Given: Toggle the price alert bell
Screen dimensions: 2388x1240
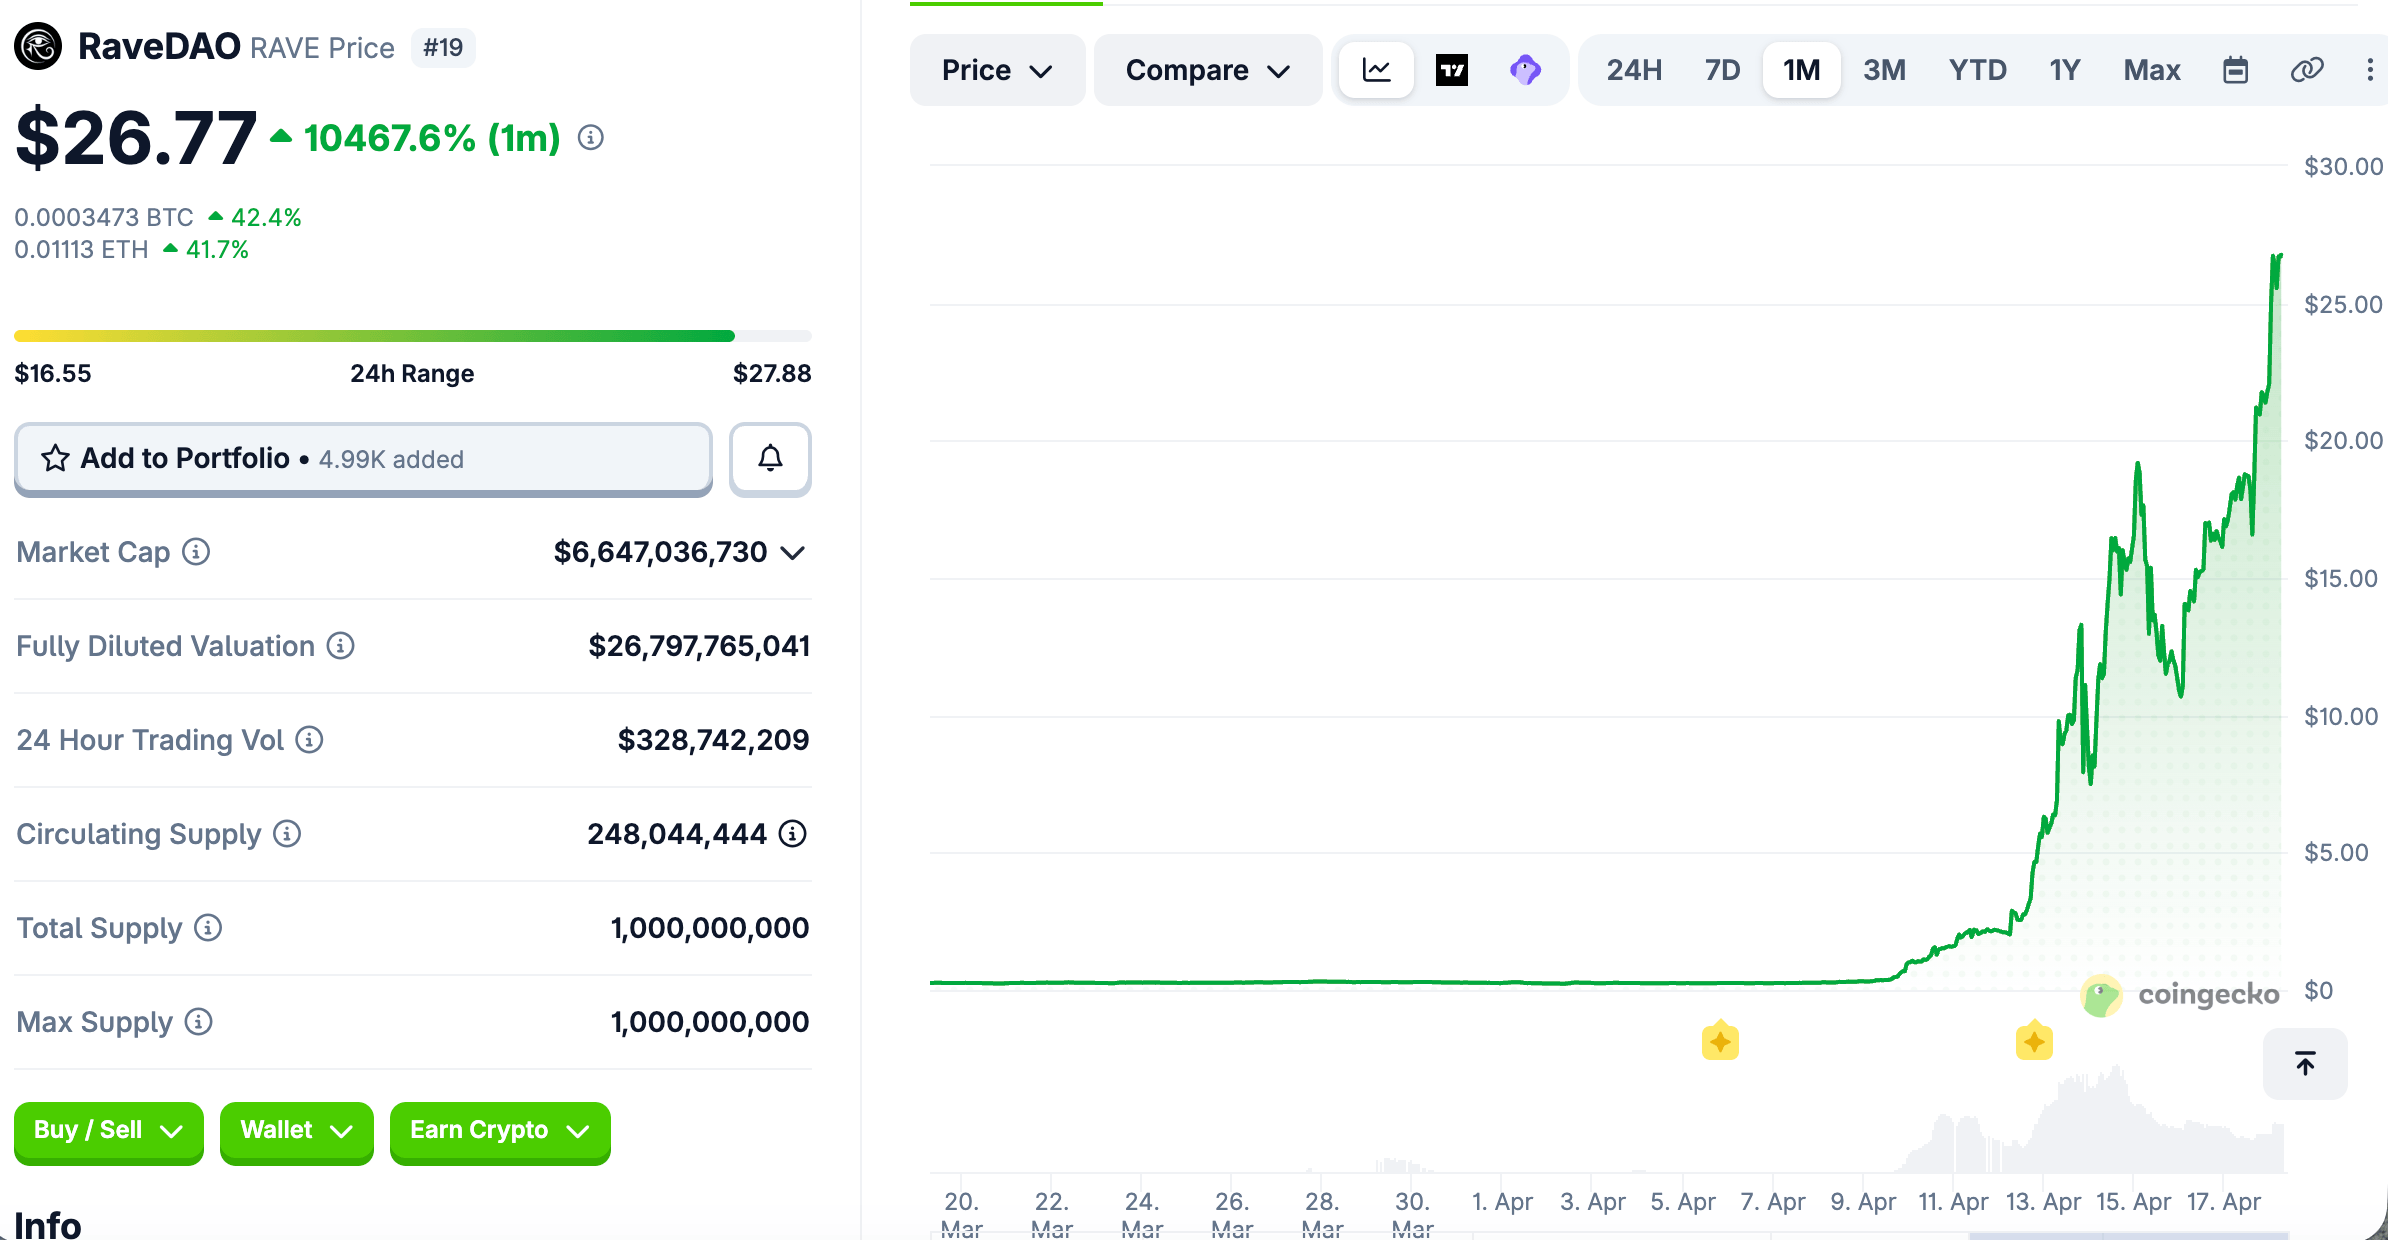Looking at the screenshot, I should pyautogui.click(x=769, y=459).
